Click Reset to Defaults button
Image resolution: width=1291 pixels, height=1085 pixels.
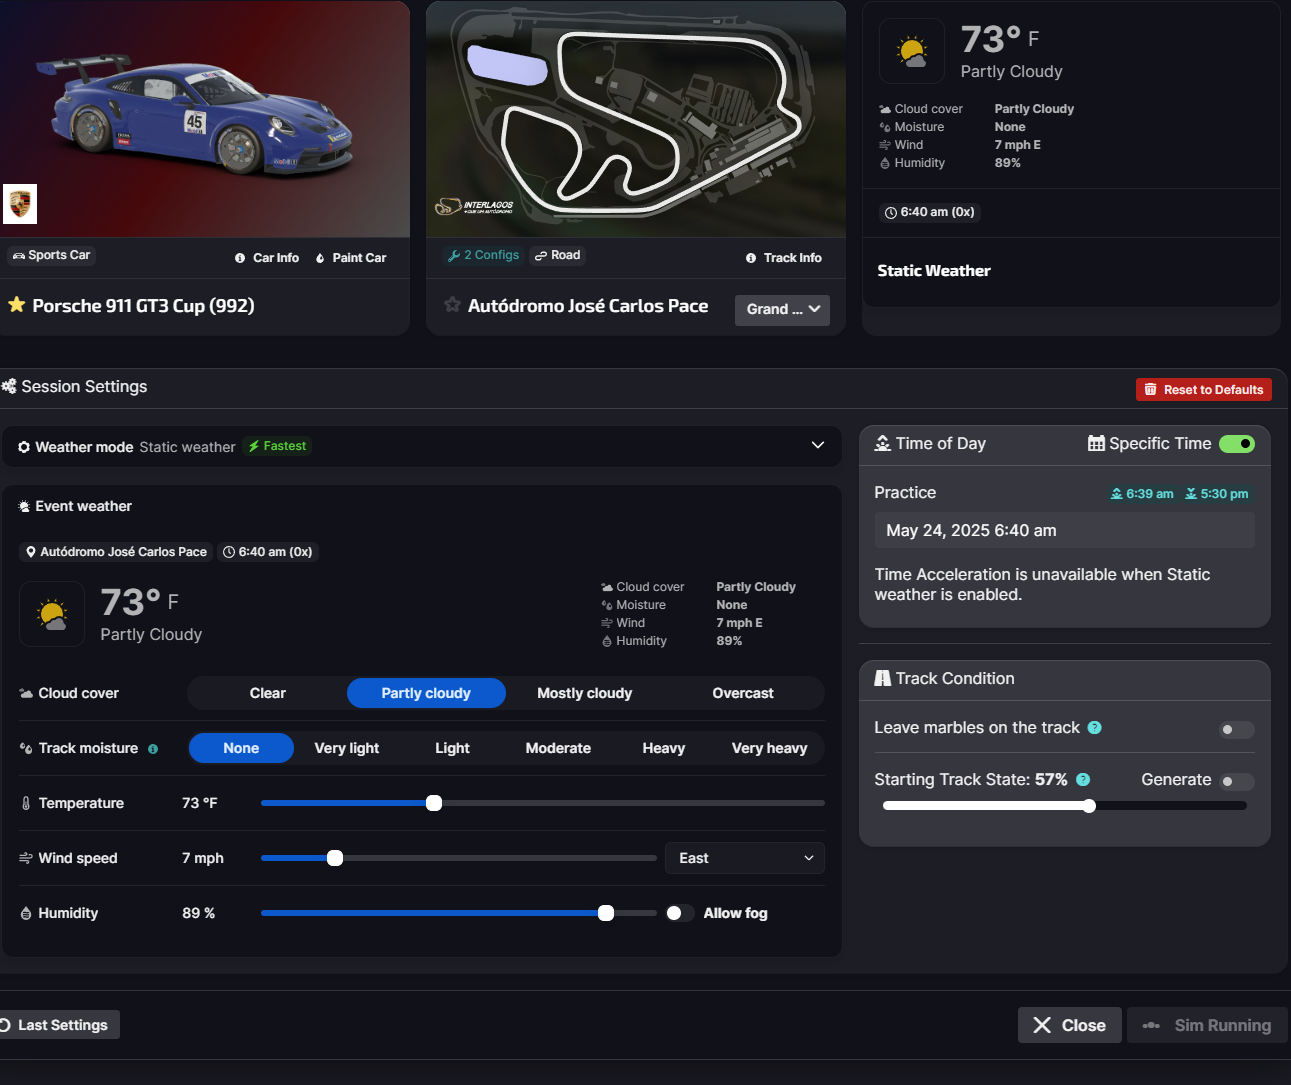click(1204, 389)
